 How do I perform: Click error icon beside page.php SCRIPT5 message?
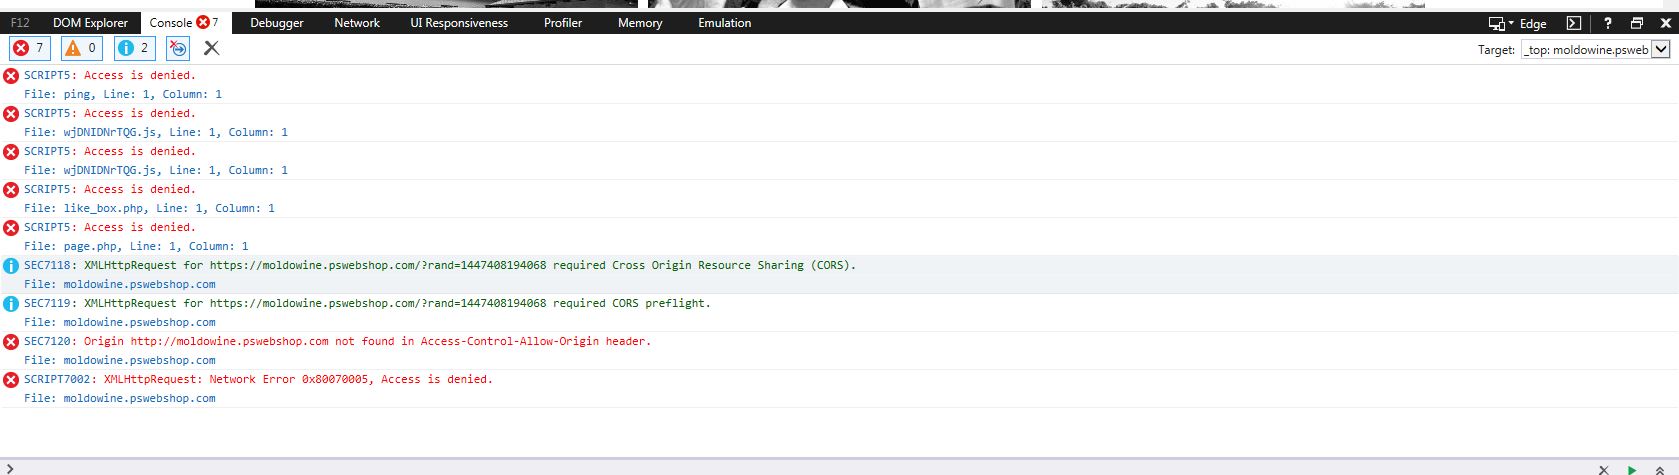(x=11, y=228)
